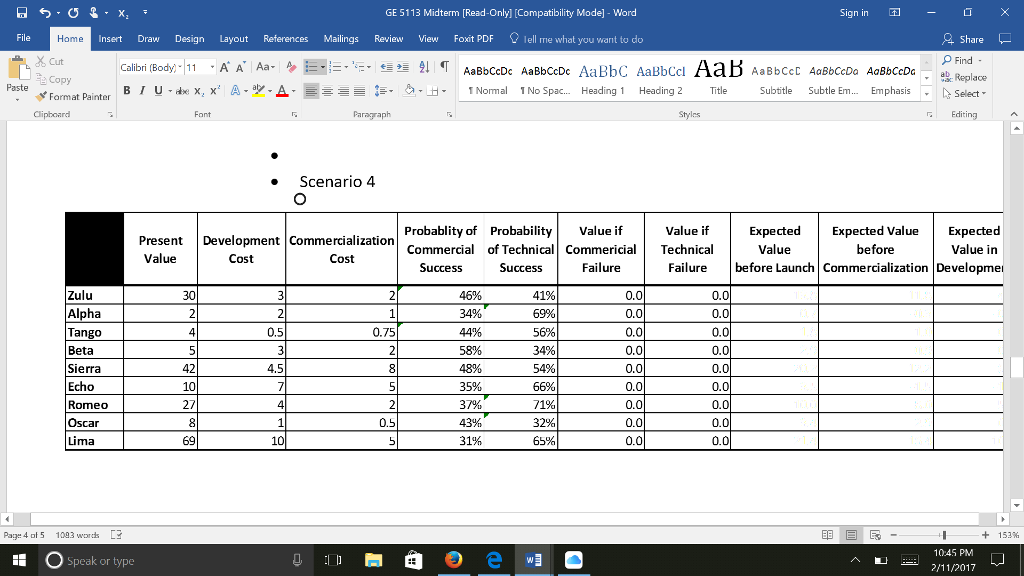Toggle underline formatting
Viewport: 1024px width, 576px height.
tap(157, 90)
